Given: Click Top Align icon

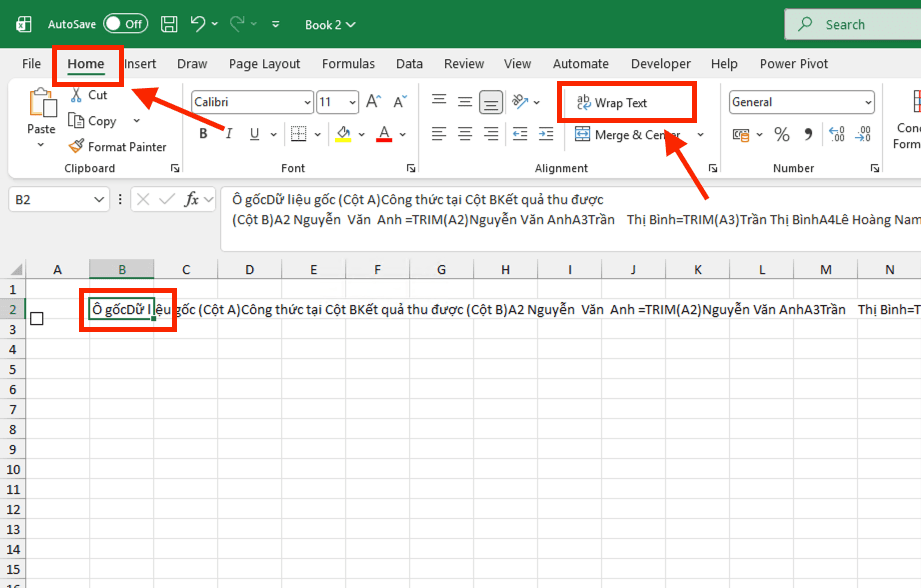Looking at the screenshot, I should pos(439,102).
